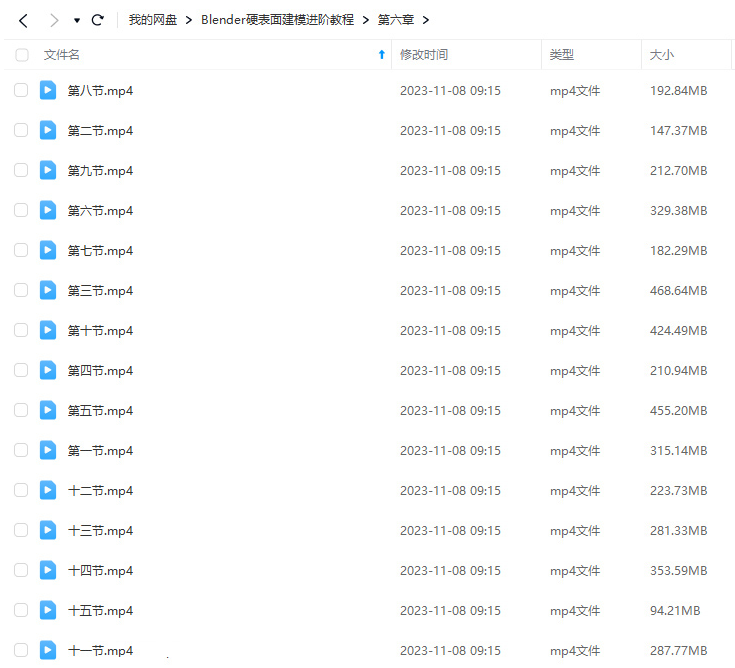Click the video icon of 十一节.mp4

point(48,650)
